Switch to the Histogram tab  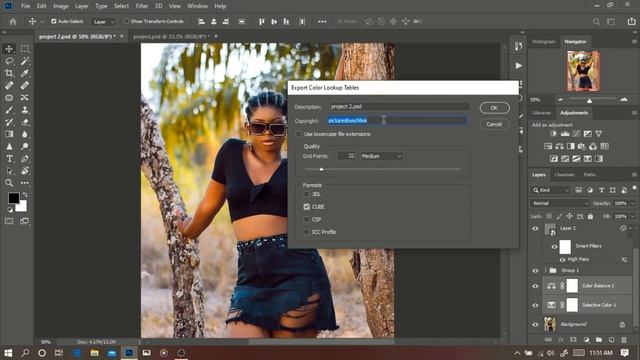[544, 42]
